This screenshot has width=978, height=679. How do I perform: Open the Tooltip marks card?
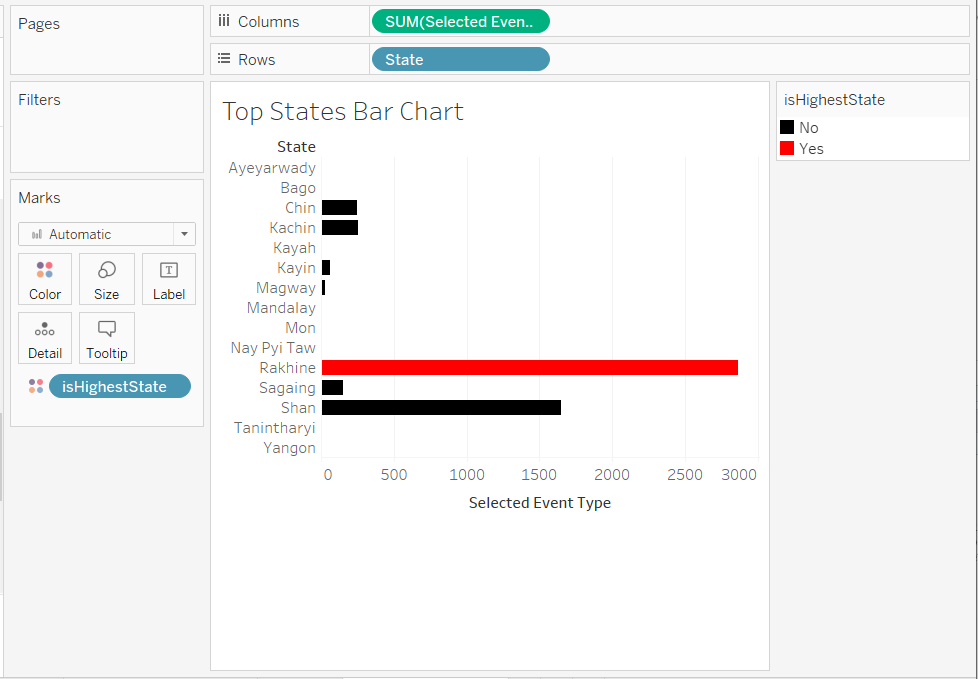click(106, 338)
